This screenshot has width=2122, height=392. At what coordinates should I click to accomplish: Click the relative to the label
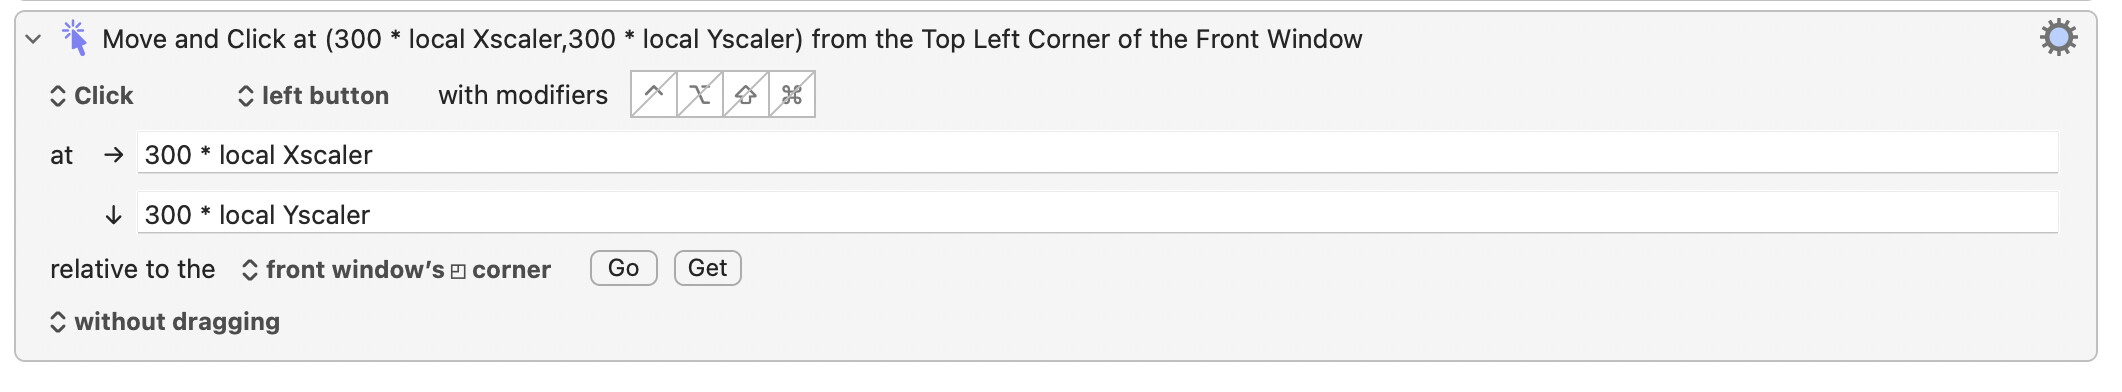133,269
